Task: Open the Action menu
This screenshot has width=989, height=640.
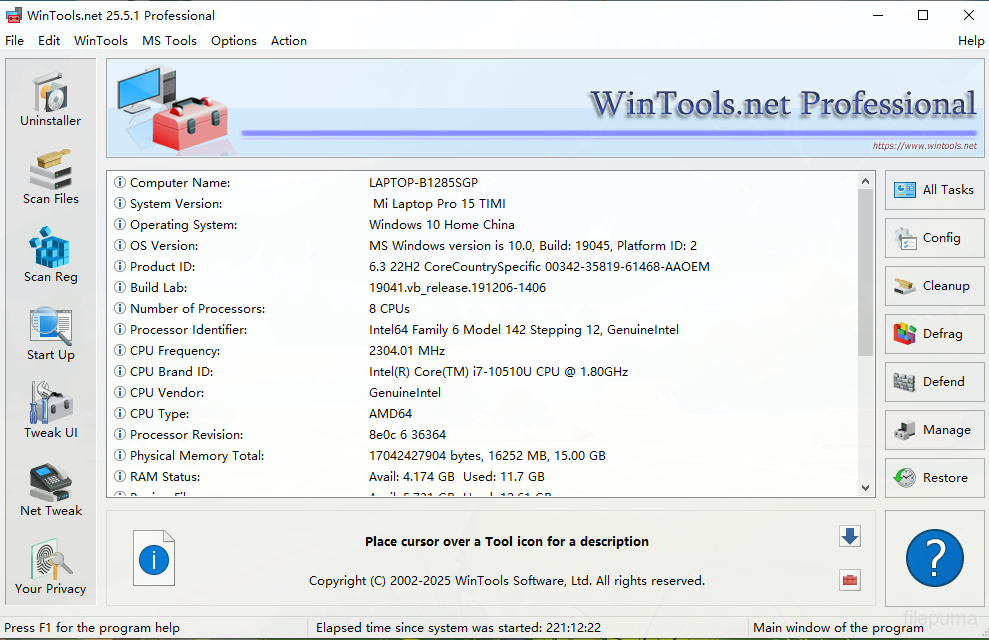Action: point(289,40)
